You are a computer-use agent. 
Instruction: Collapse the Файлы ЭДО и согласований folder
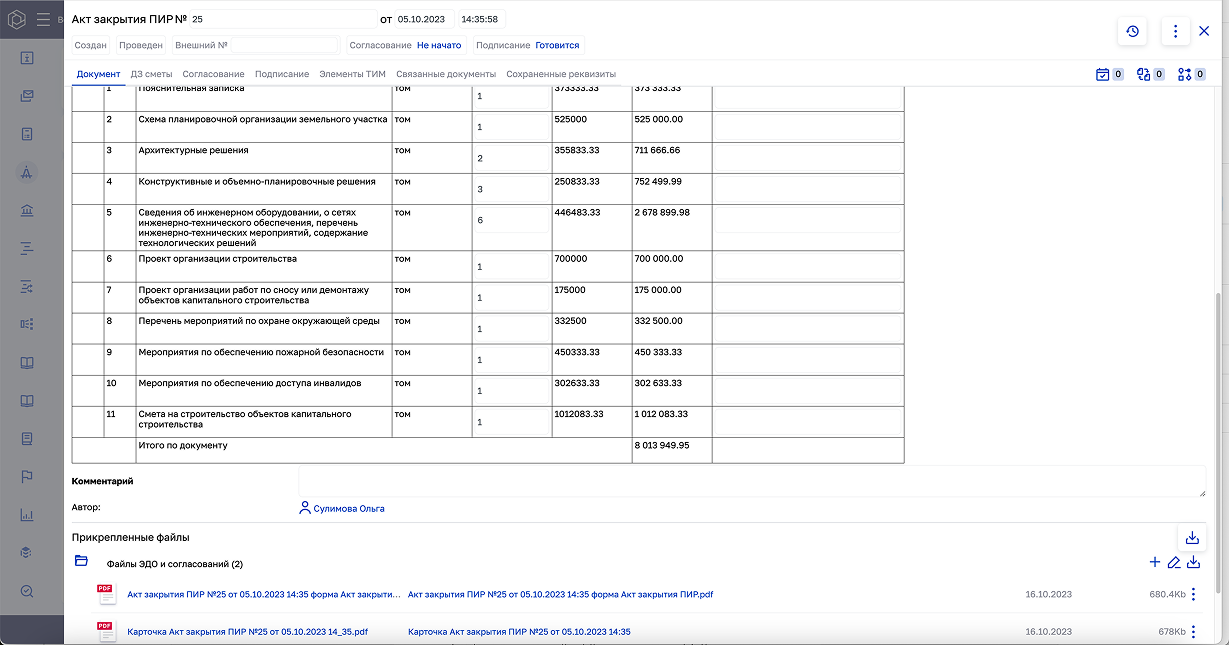[x=82, y=562]
